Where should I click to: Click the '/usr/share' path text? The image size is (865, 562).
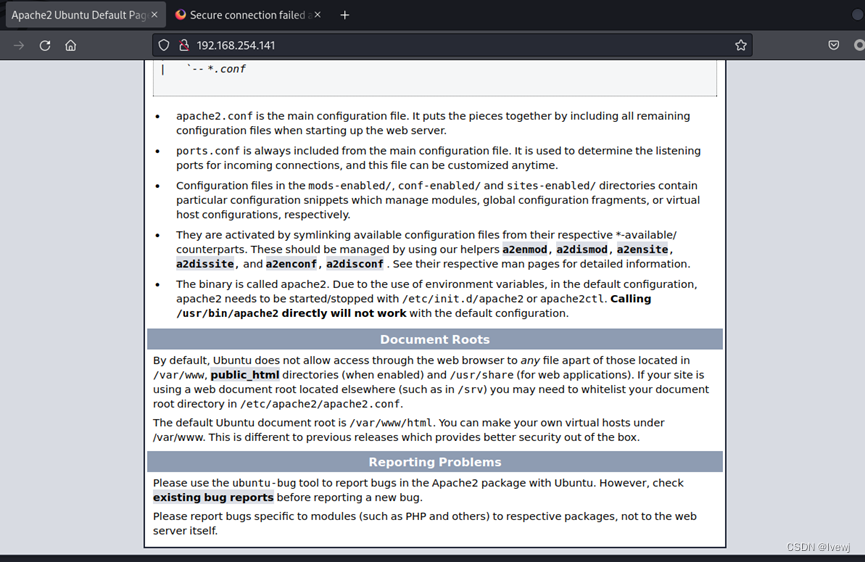(482, 374)
